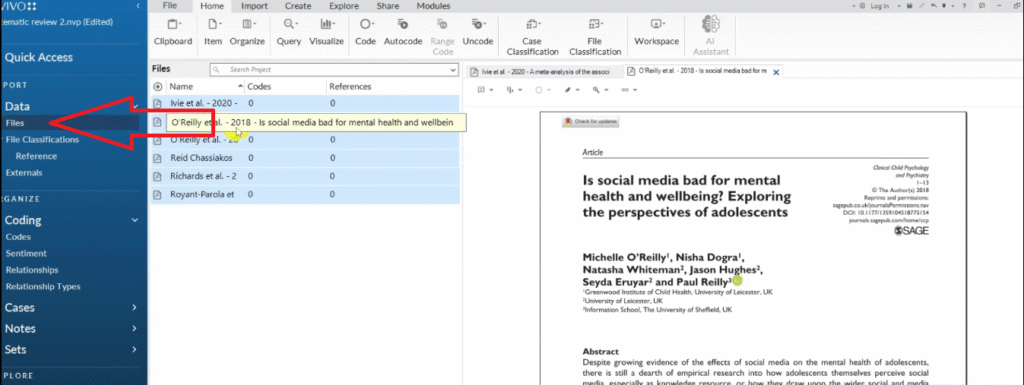Image resolution: width=1024 pixels, height=385 pixels.
Task: Switch to the Import ribbon tab
Action: 254,6
